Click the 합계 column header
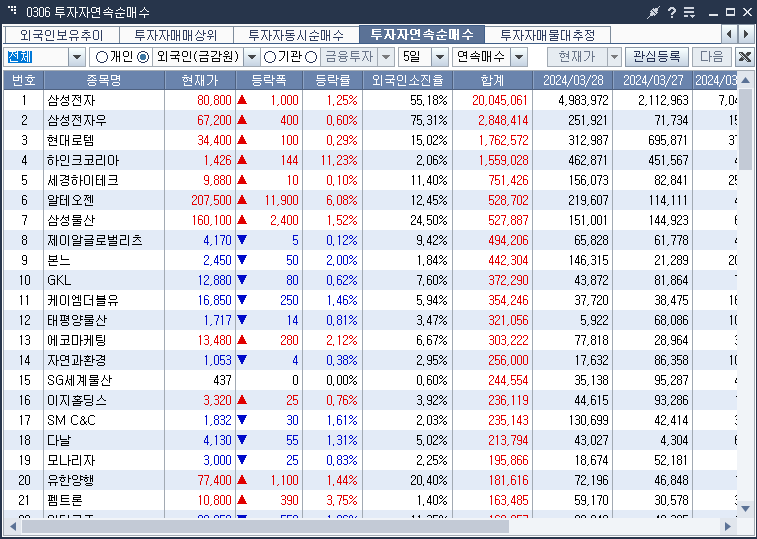This screenshot has width=757, height=539. (x=492, y=80)
